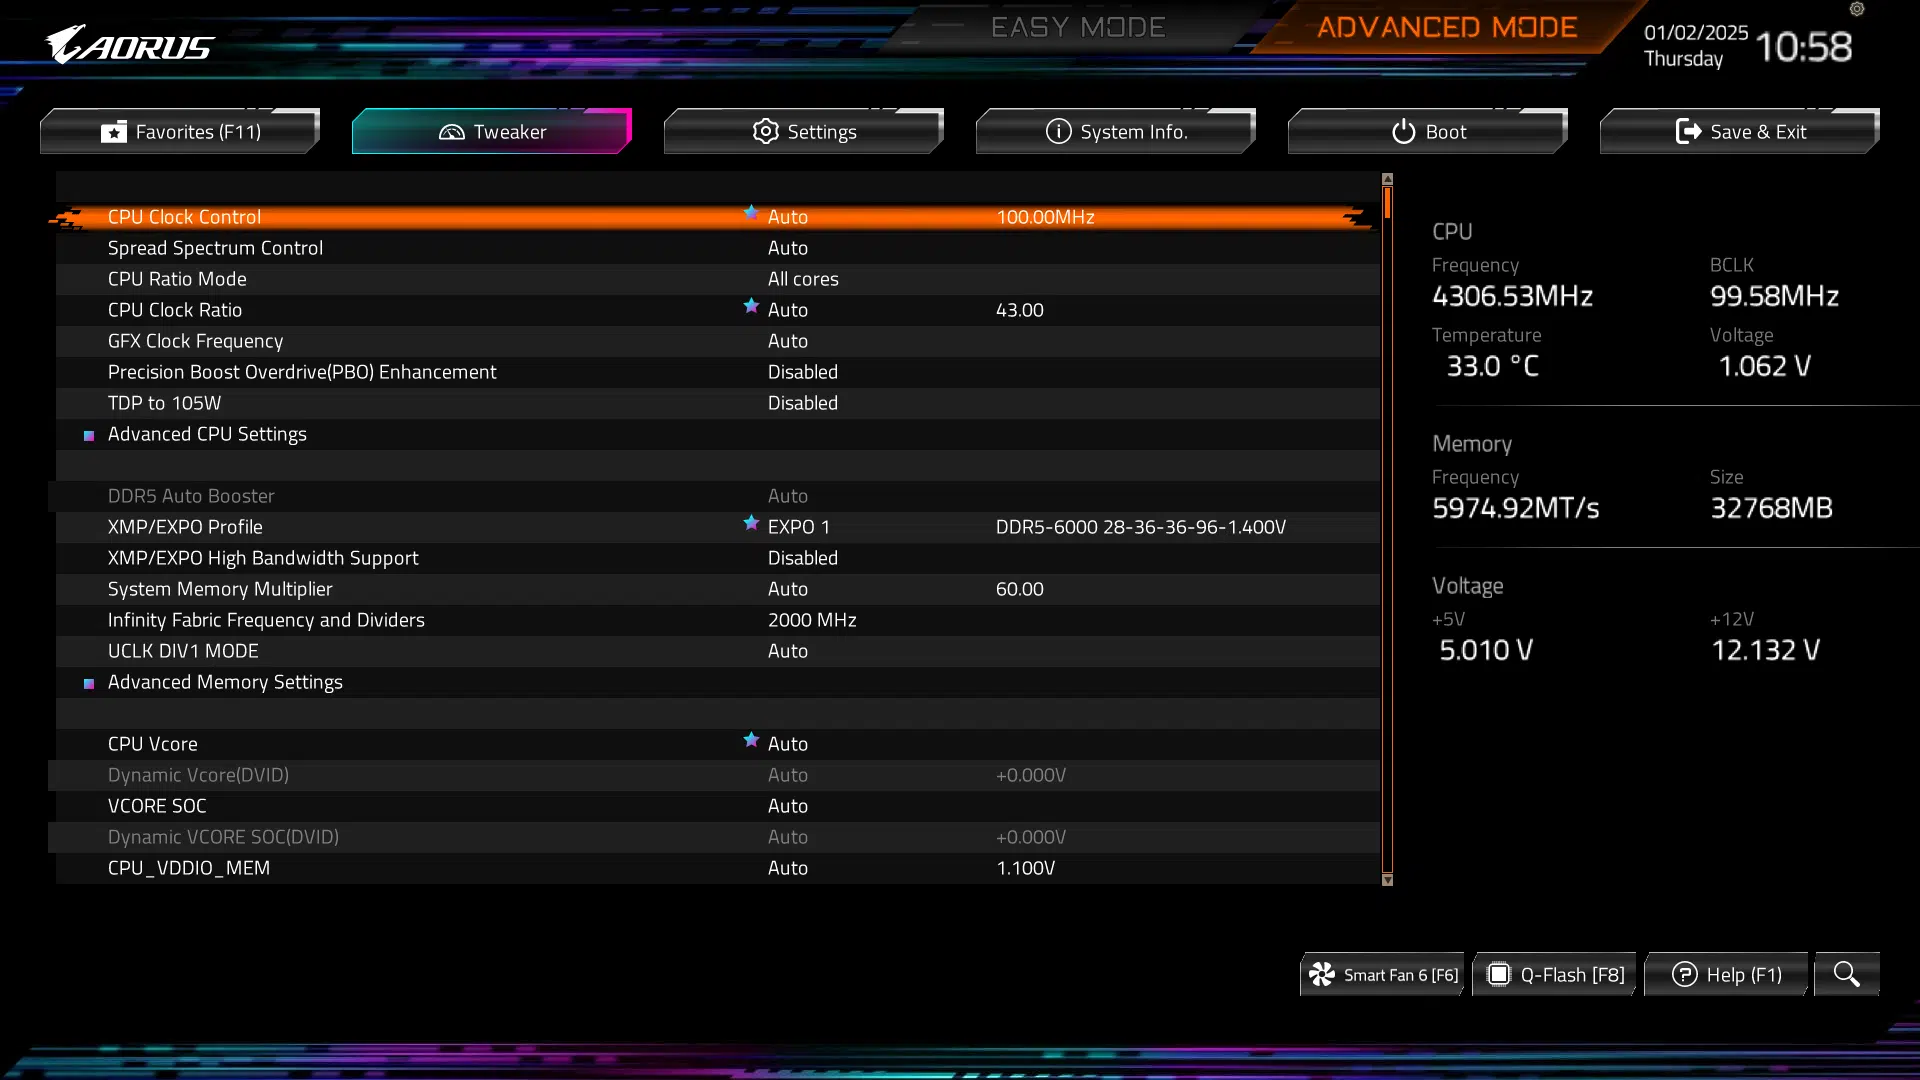The image size is (1920, 1080).
Task: Click the exit arrow icon on Save & Exit
Action: [x=1689, y=131]
